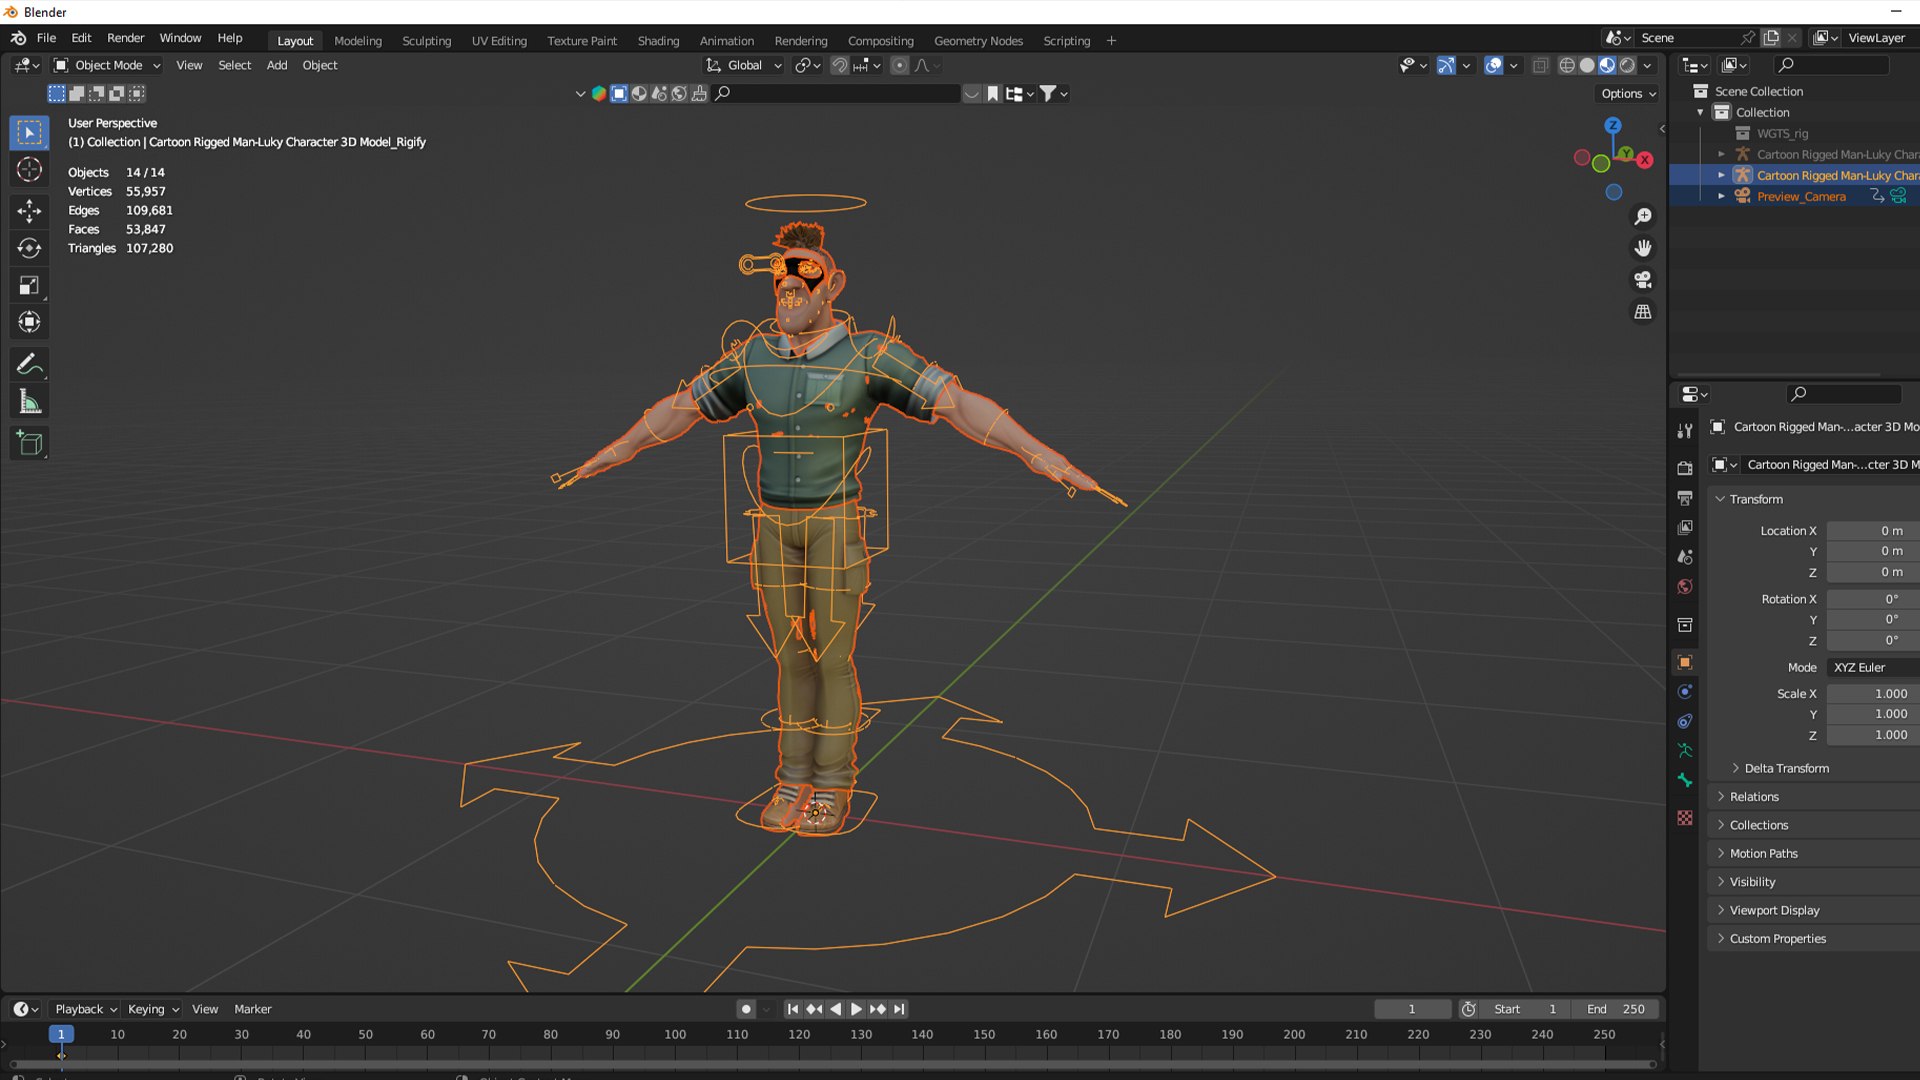
Task: Open the Bone properties tab
Action: [1685, 781]
